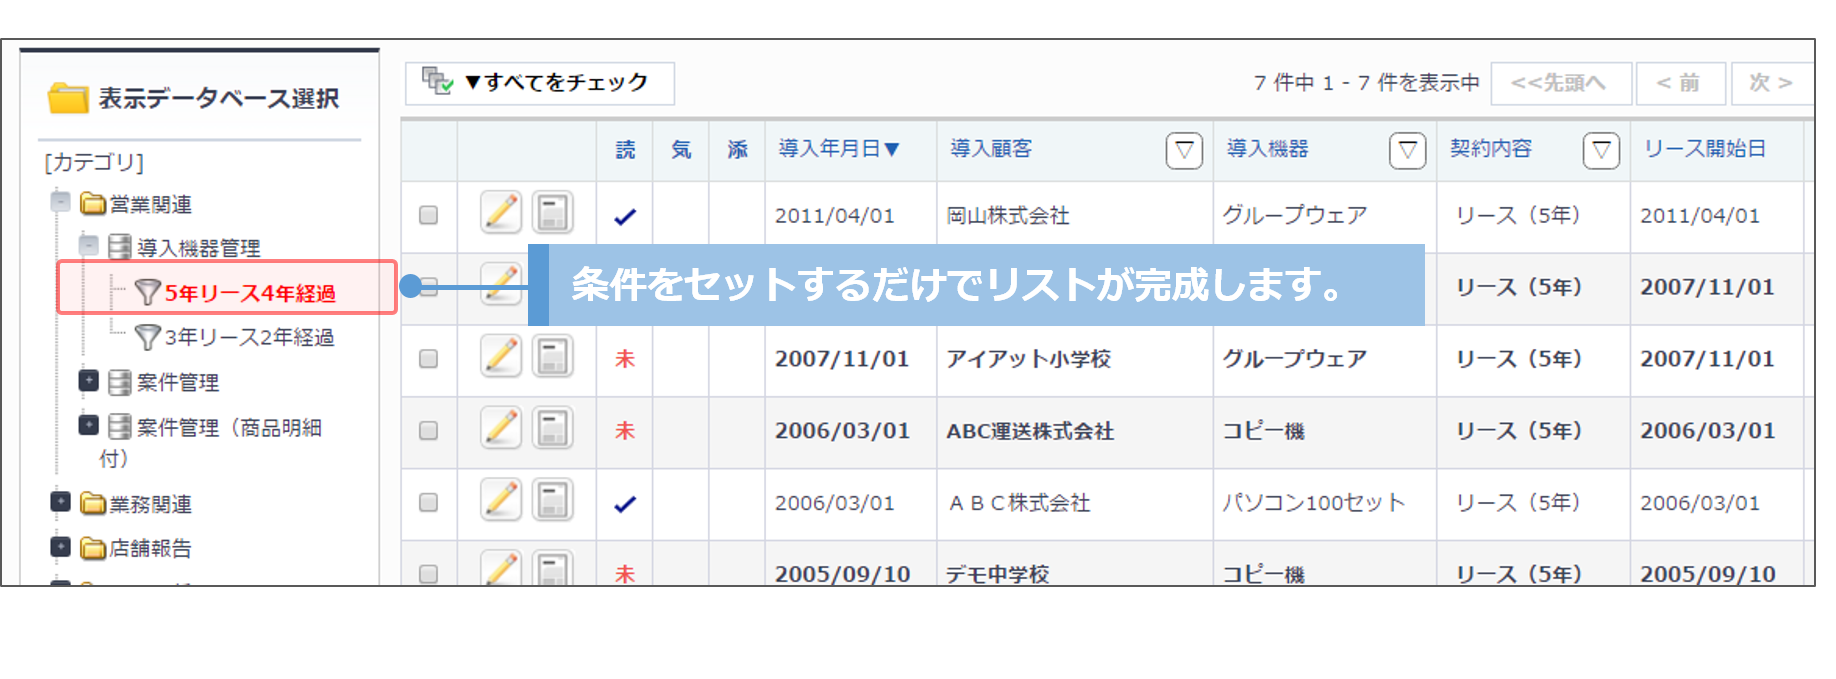This screenshot has height=679, width=1836.
Task: Open the 導入顧客 column filter dropdown
Action: point(1184,151)
